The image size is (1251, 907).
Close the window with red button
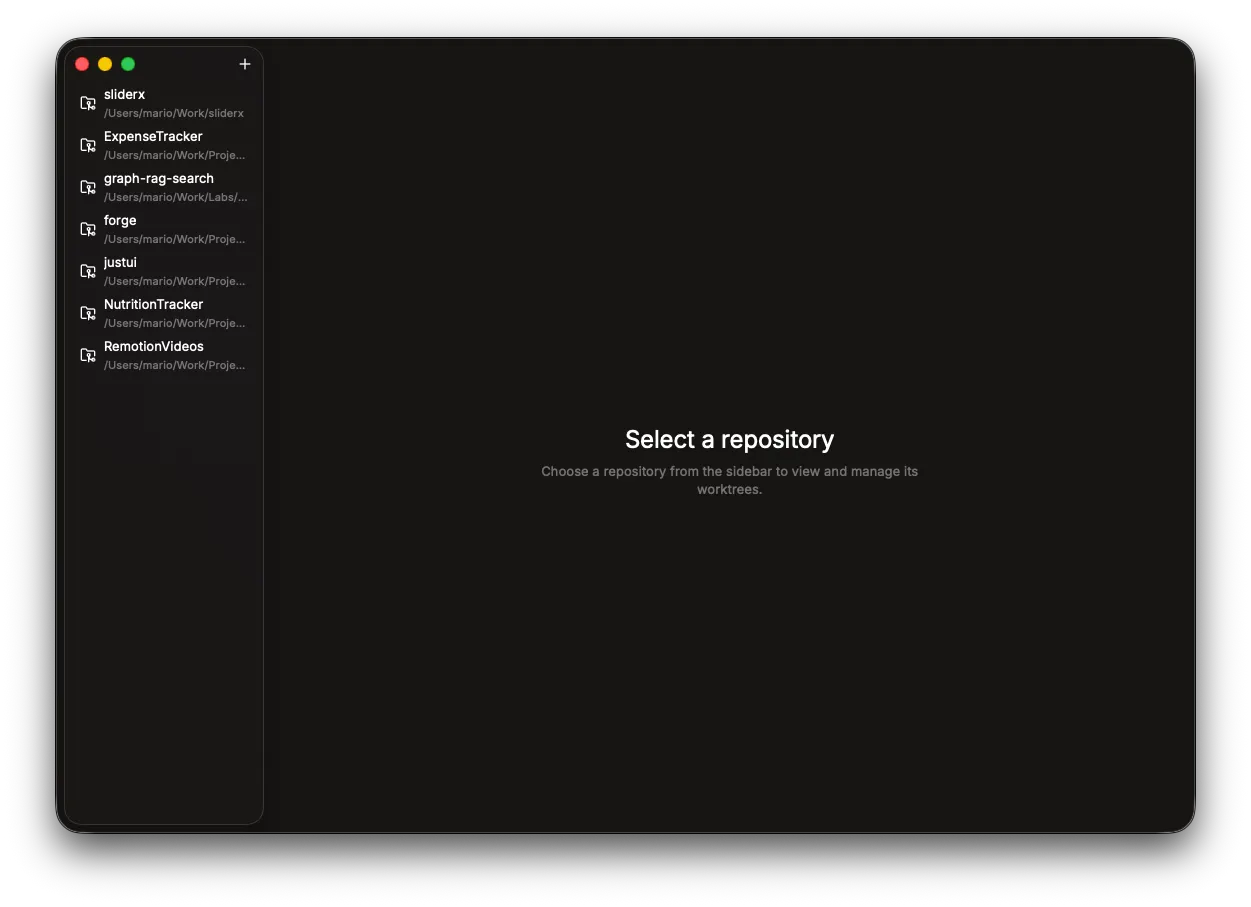pos(82,64)
